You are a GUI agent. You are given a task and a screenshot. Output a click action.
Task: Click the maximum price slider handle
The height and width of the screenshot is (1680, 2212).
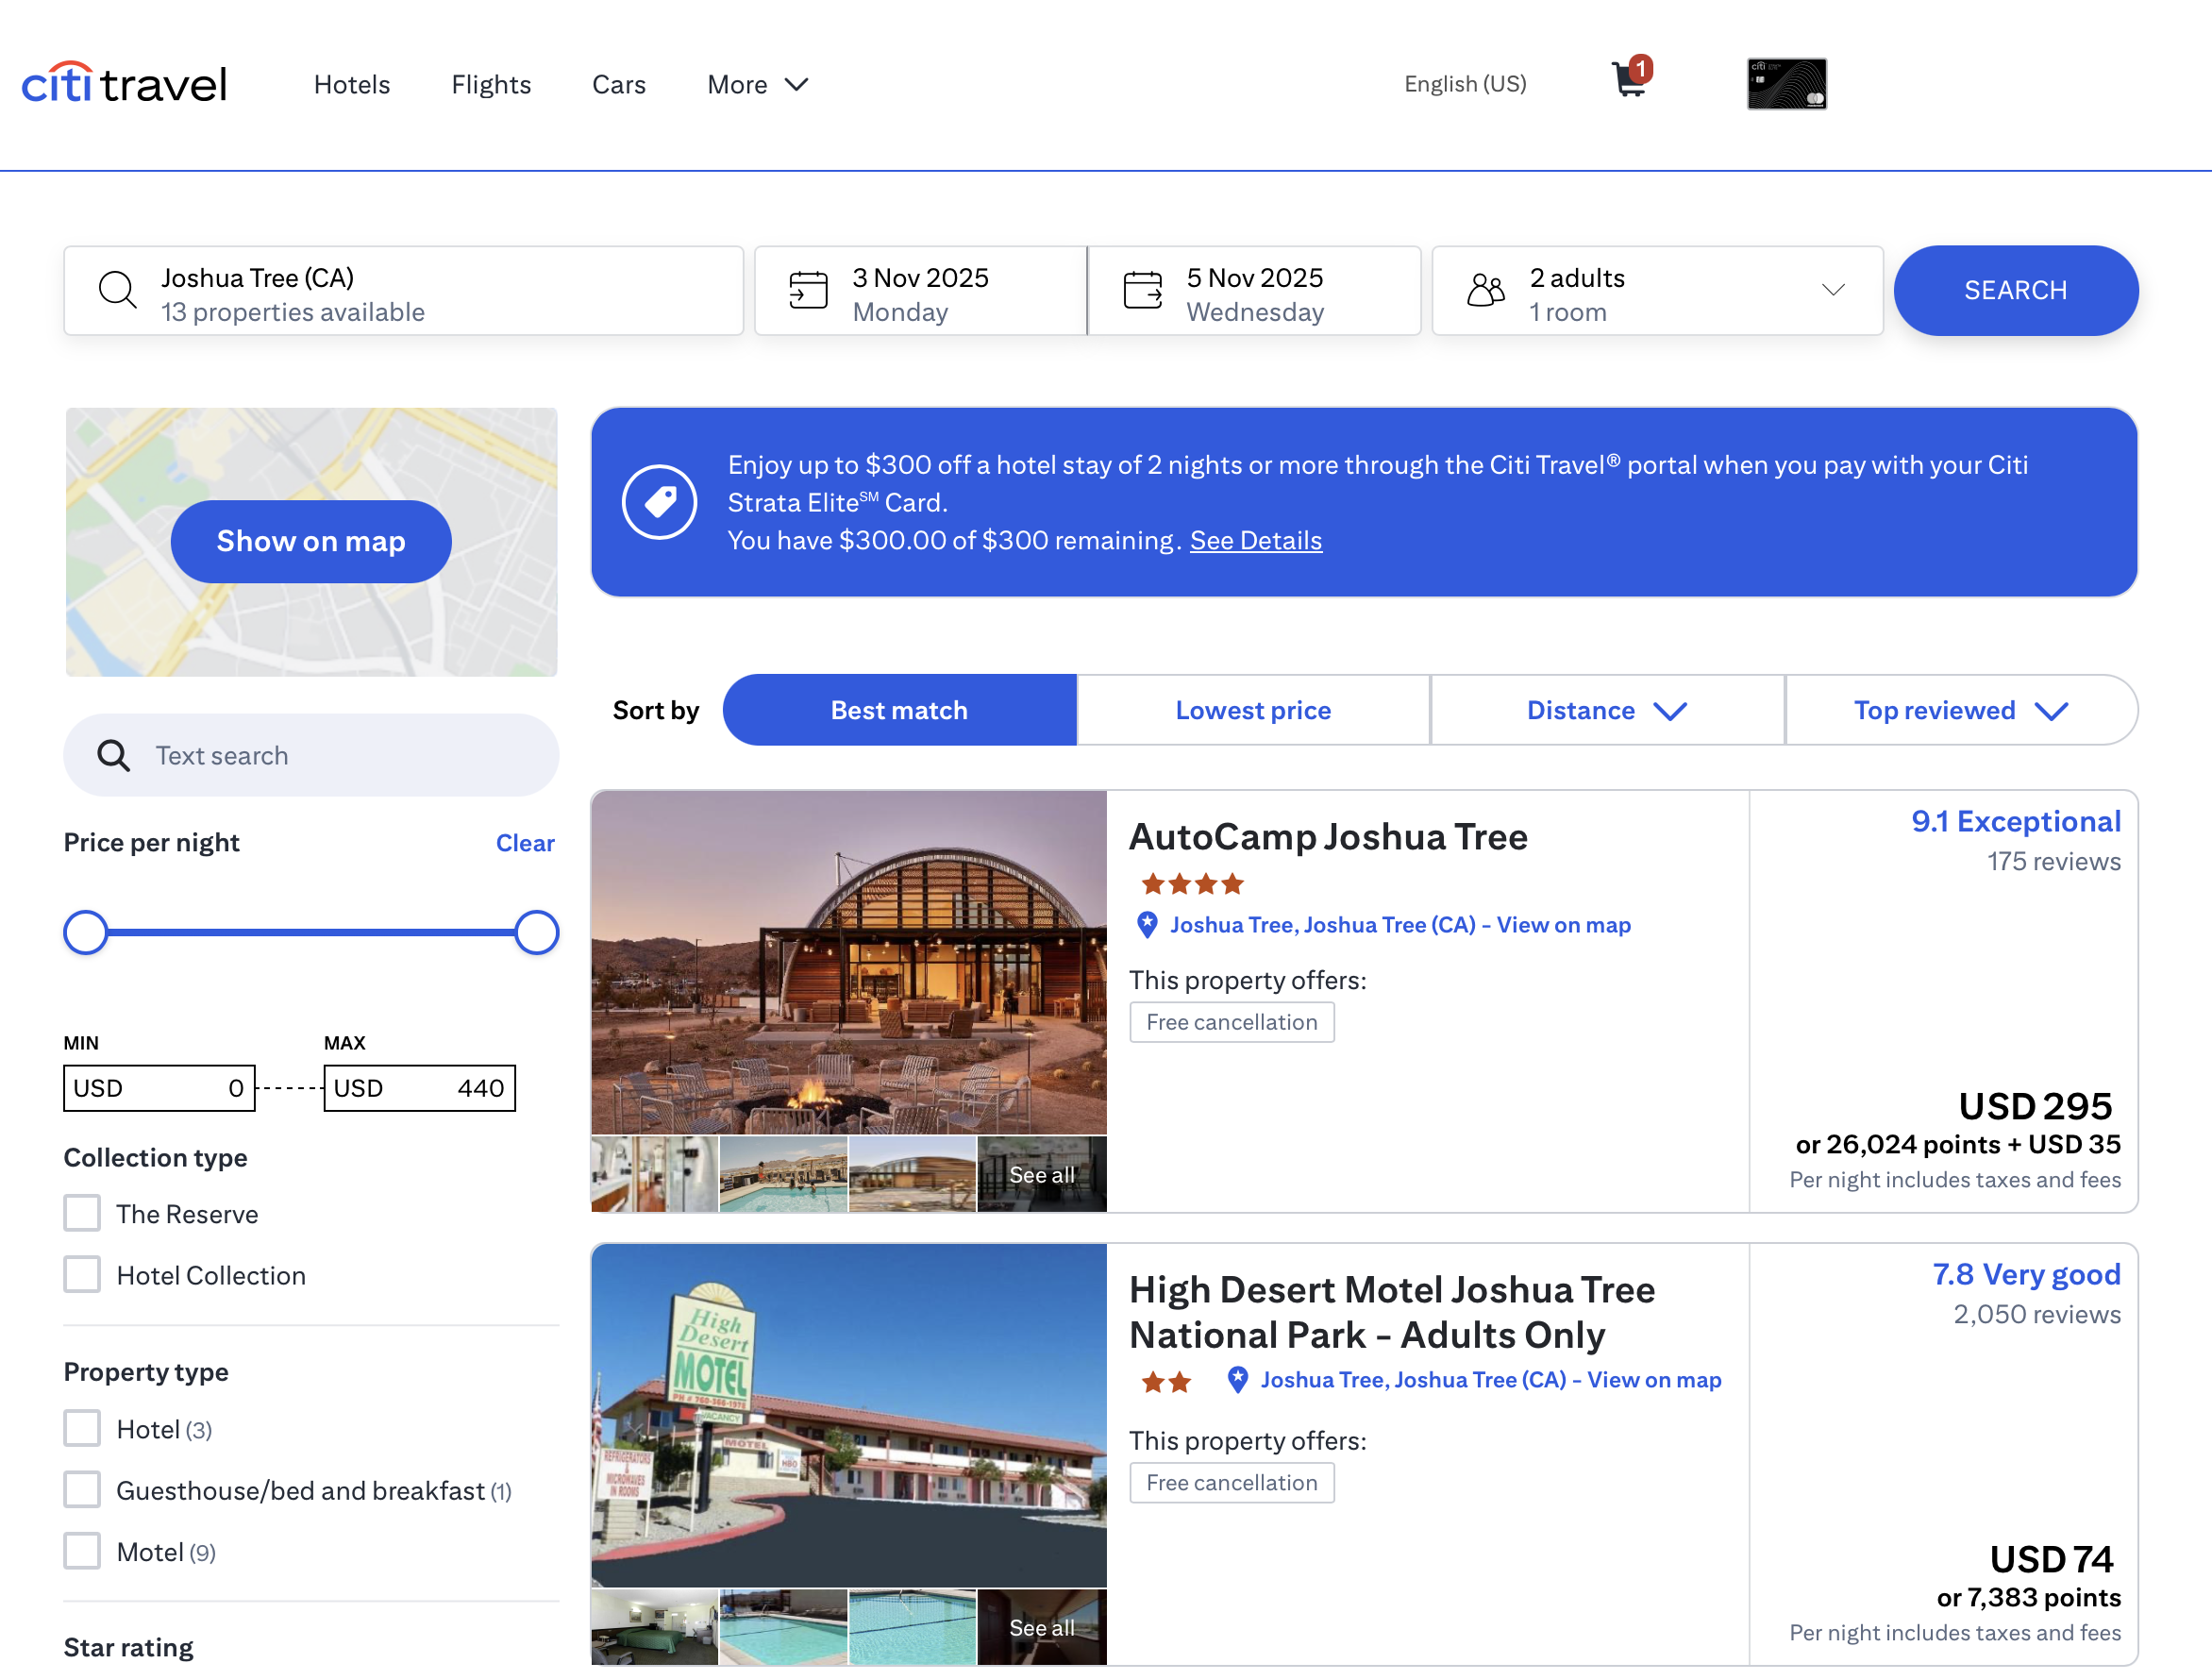[x=537, y=933]
